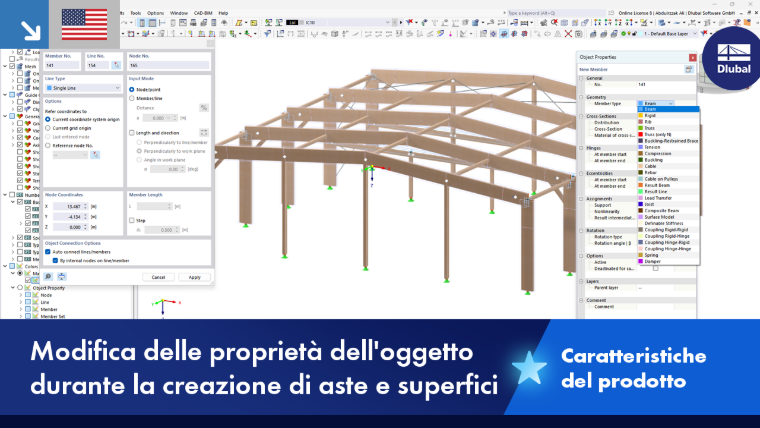Click the license account icon beside Online License
The height and width of the screenshot is (428, 760).
click(x=611, y=13)
